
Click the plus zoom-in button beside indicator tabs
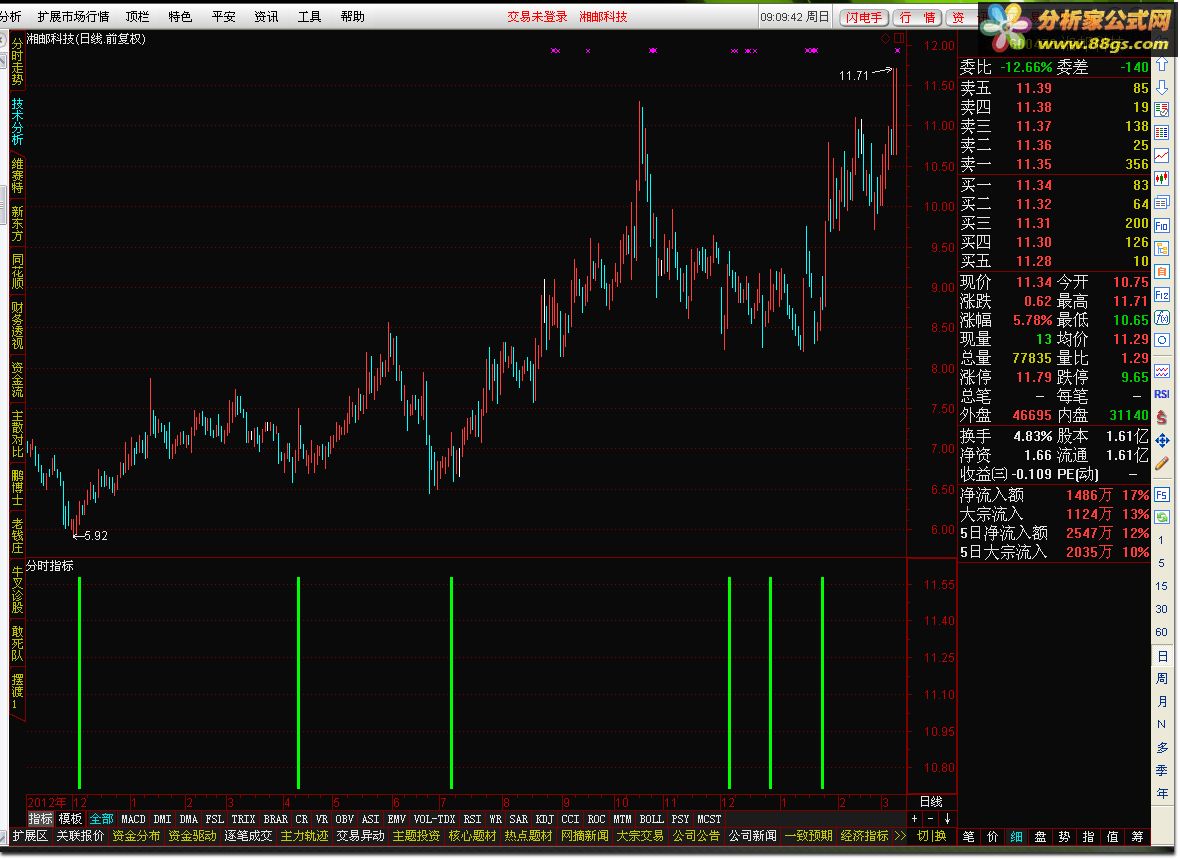(x=914, y=818)
